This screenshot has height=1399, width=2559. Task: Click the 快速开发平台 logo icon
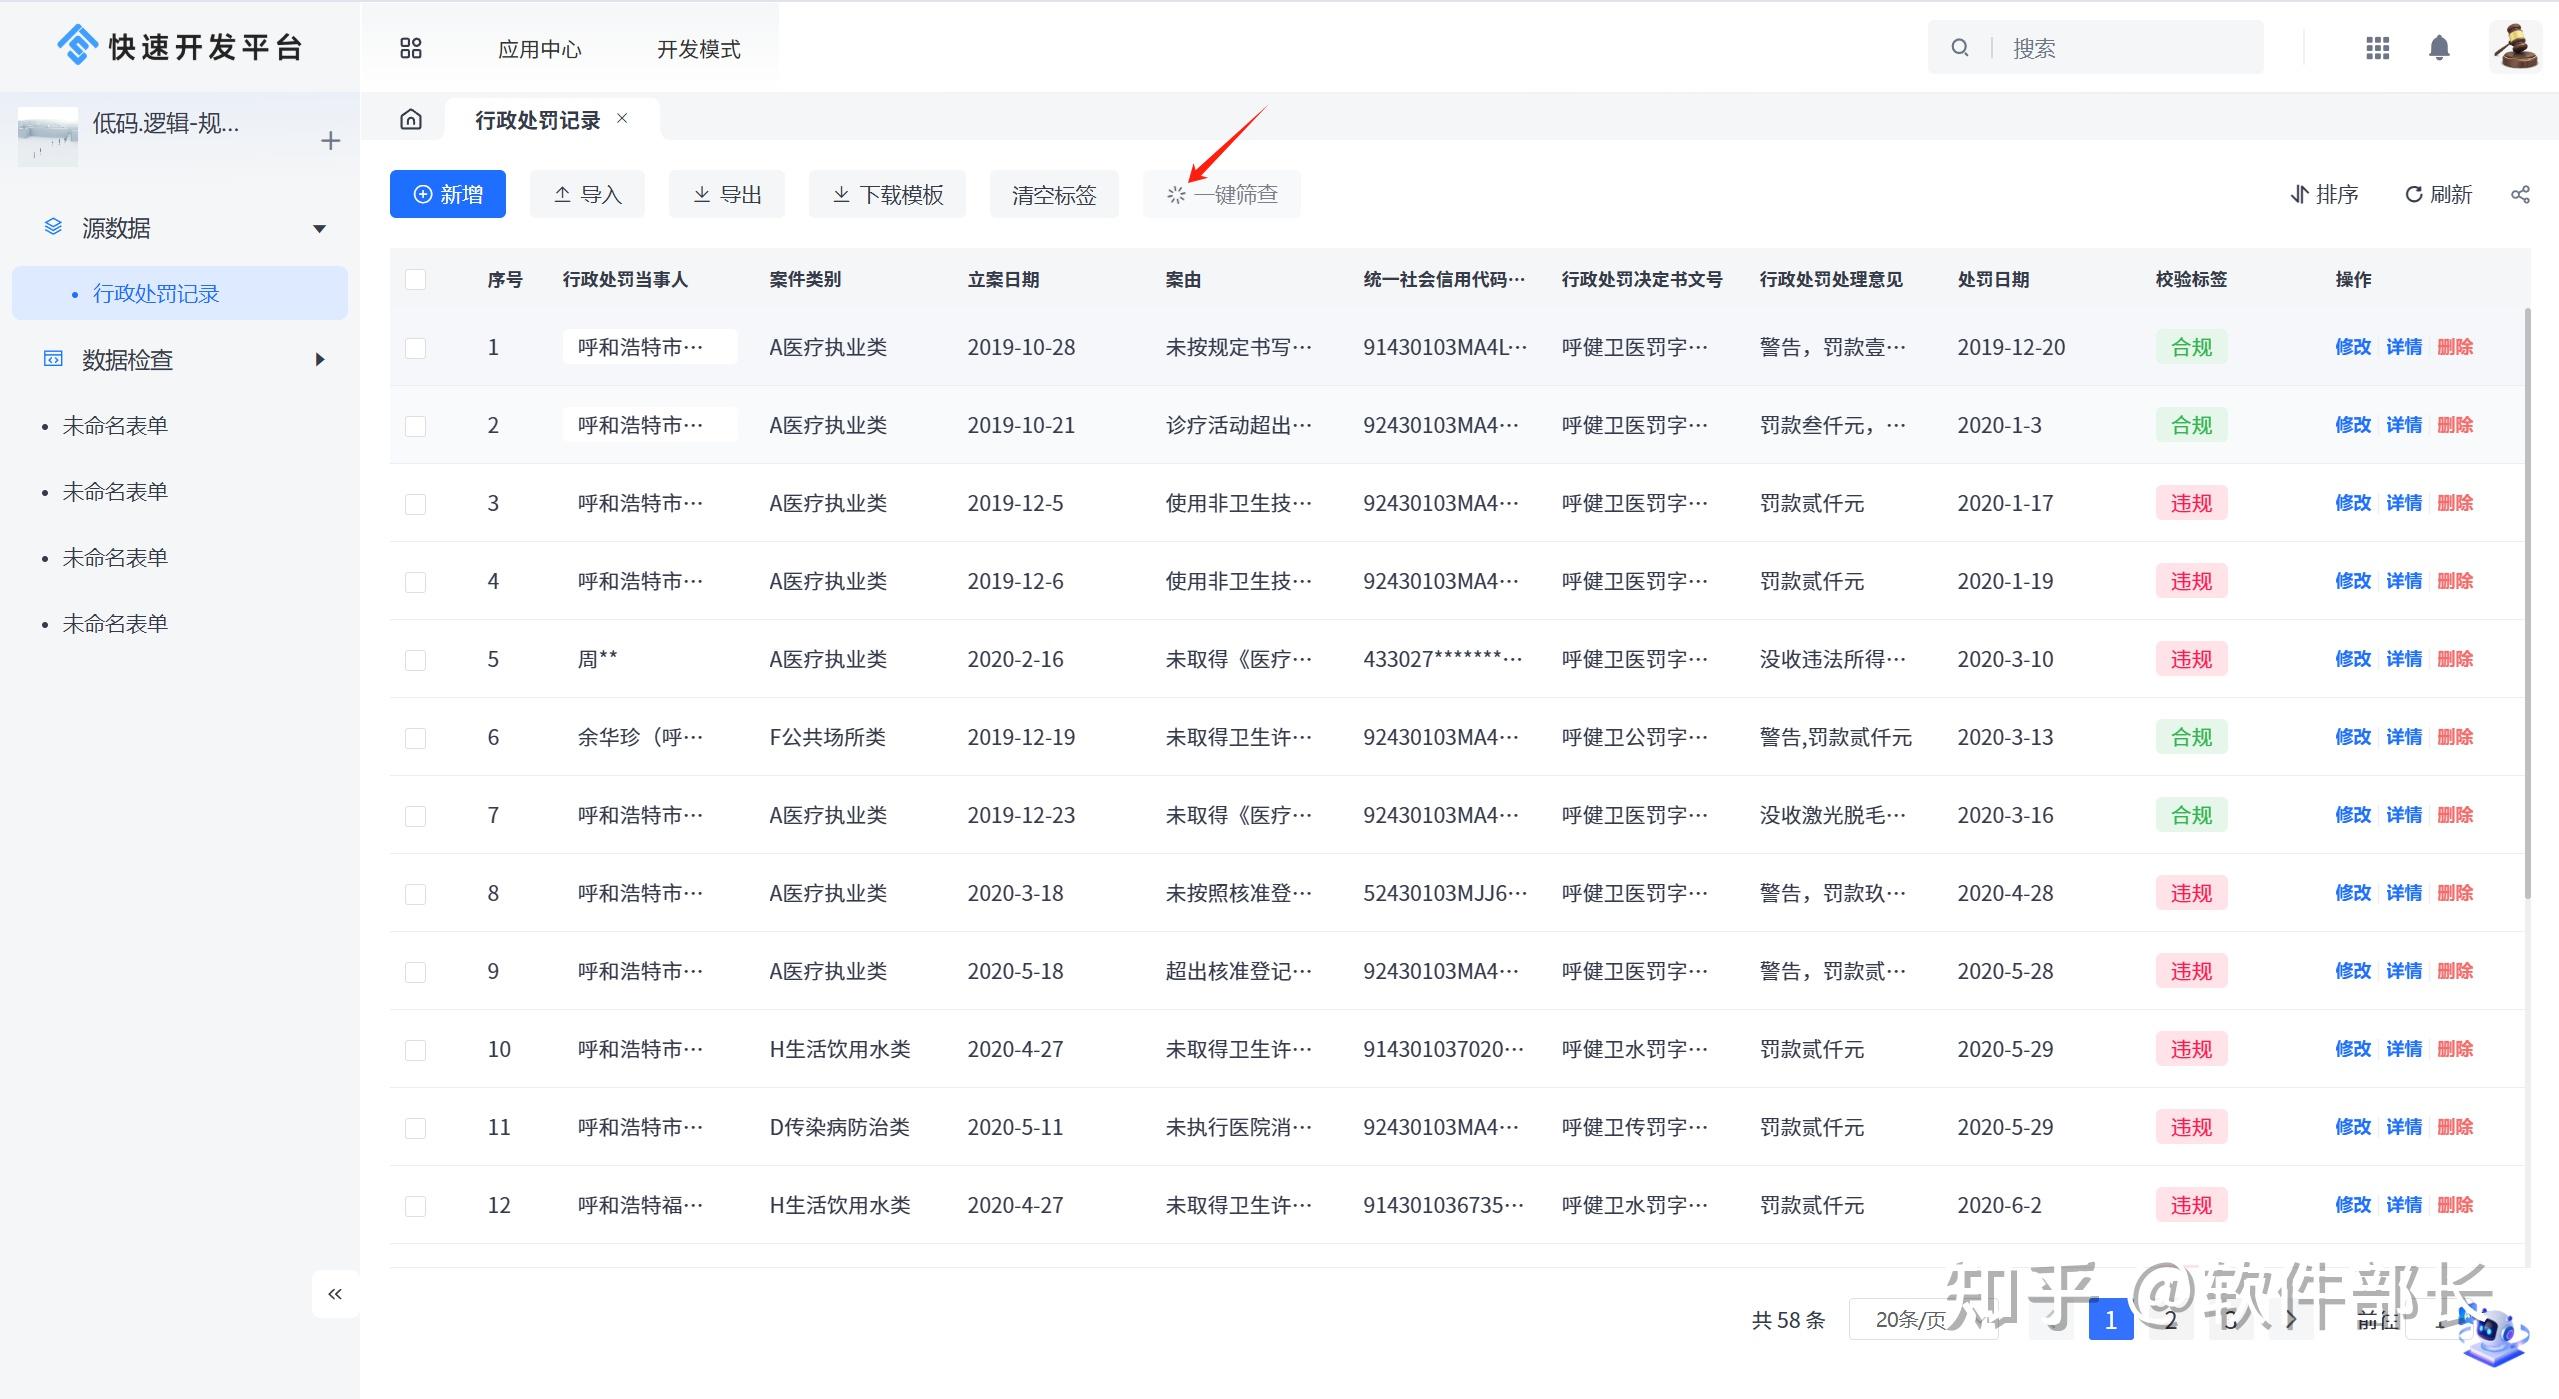[x=77, y=45]
